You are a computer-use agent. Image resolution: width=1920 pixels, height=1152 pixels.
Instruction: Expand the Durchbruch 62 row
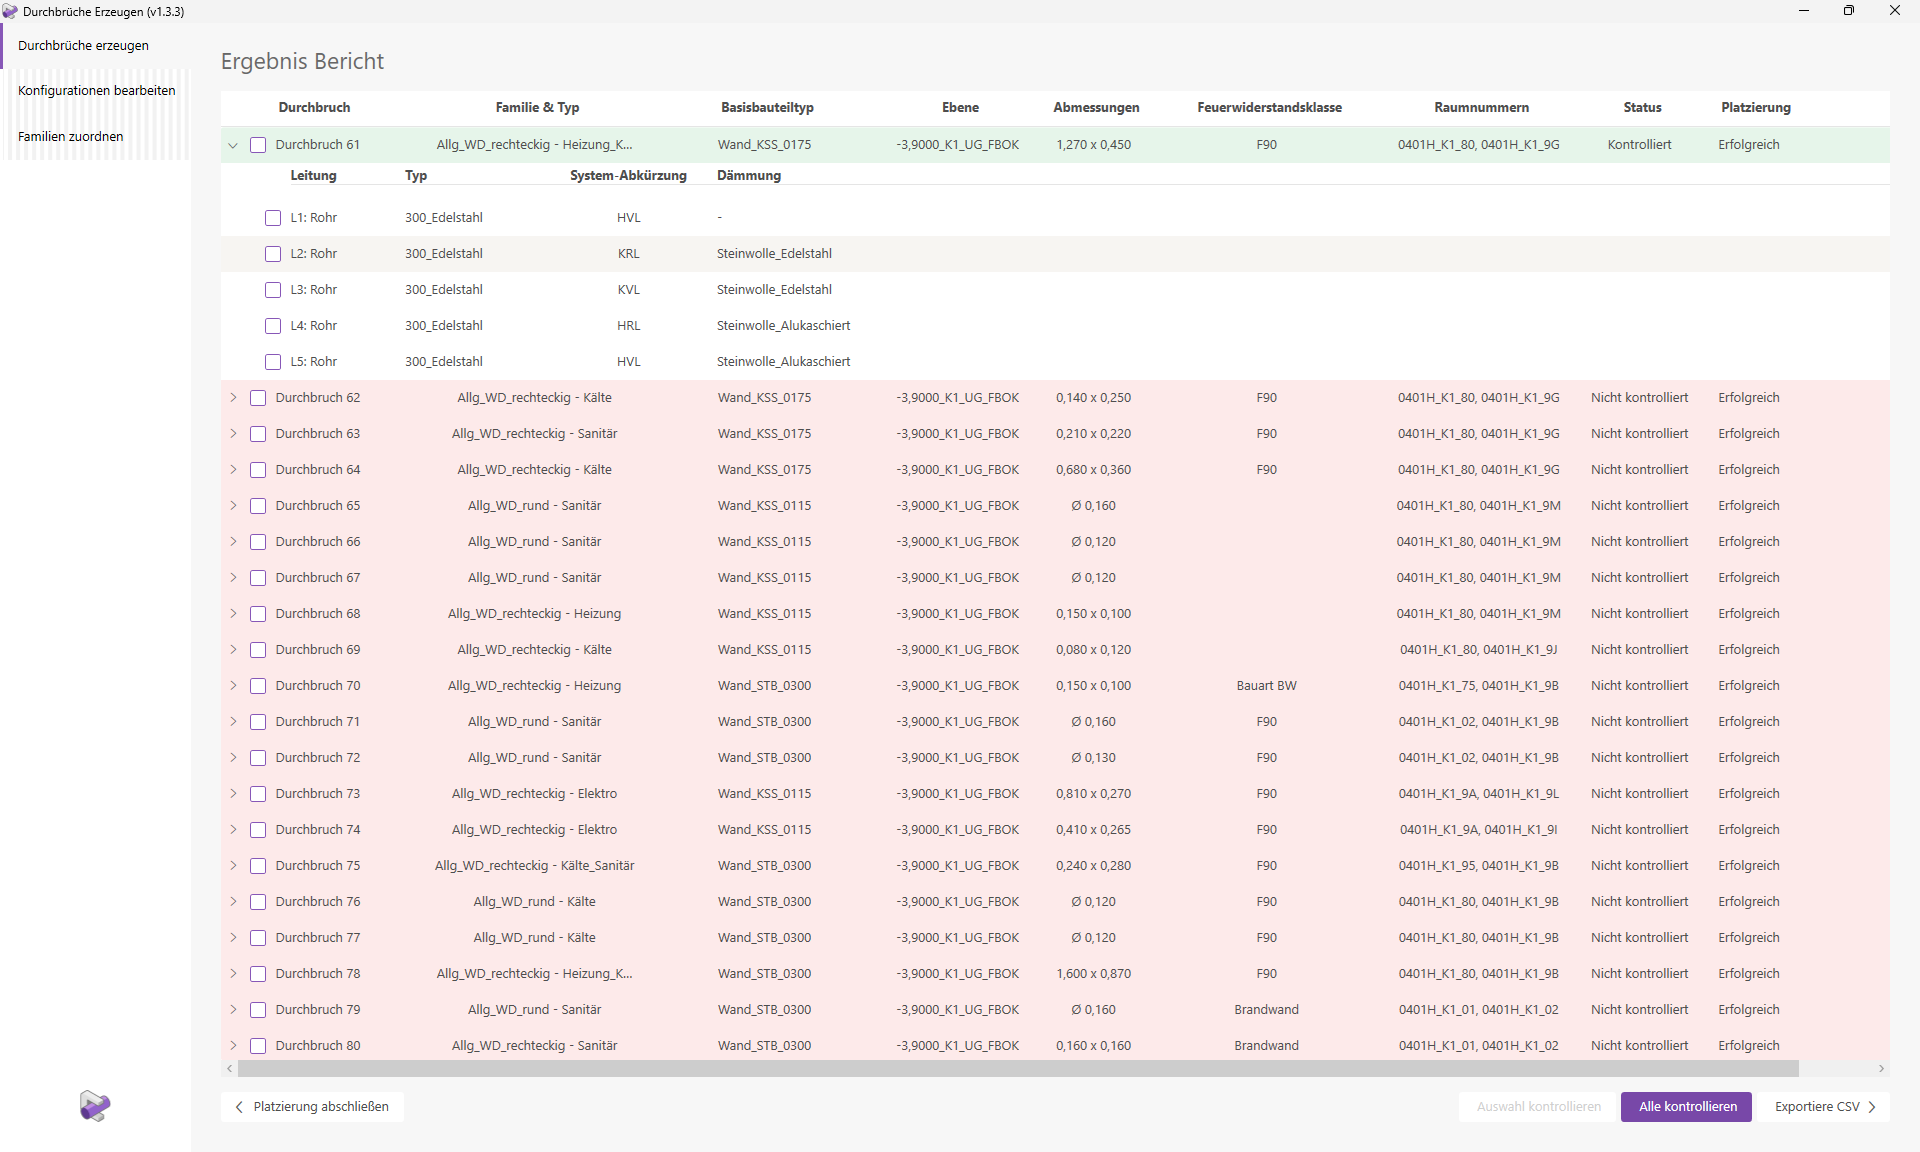(233, 397)
